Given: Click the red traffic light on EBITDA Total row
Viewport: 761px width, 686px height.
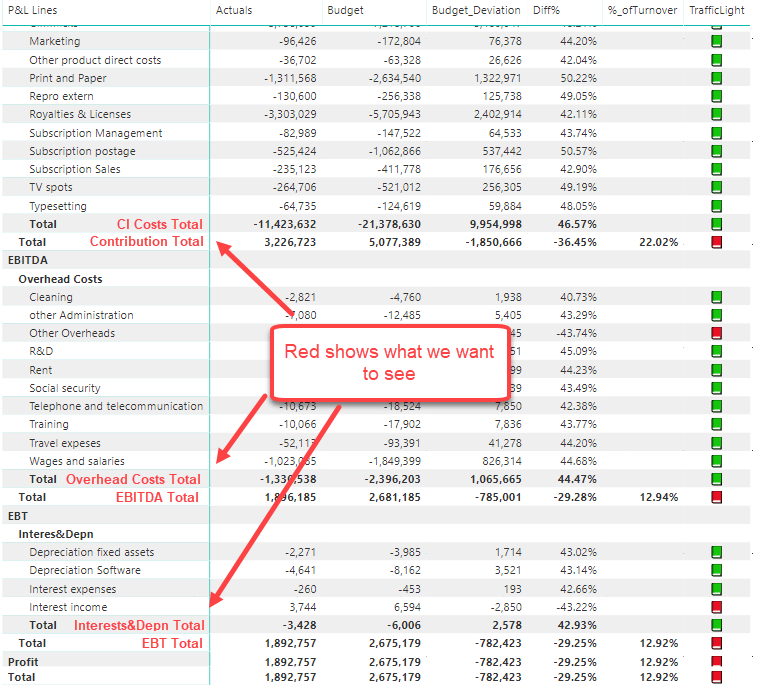Looking at the screenshot, I should coord(716,498).
